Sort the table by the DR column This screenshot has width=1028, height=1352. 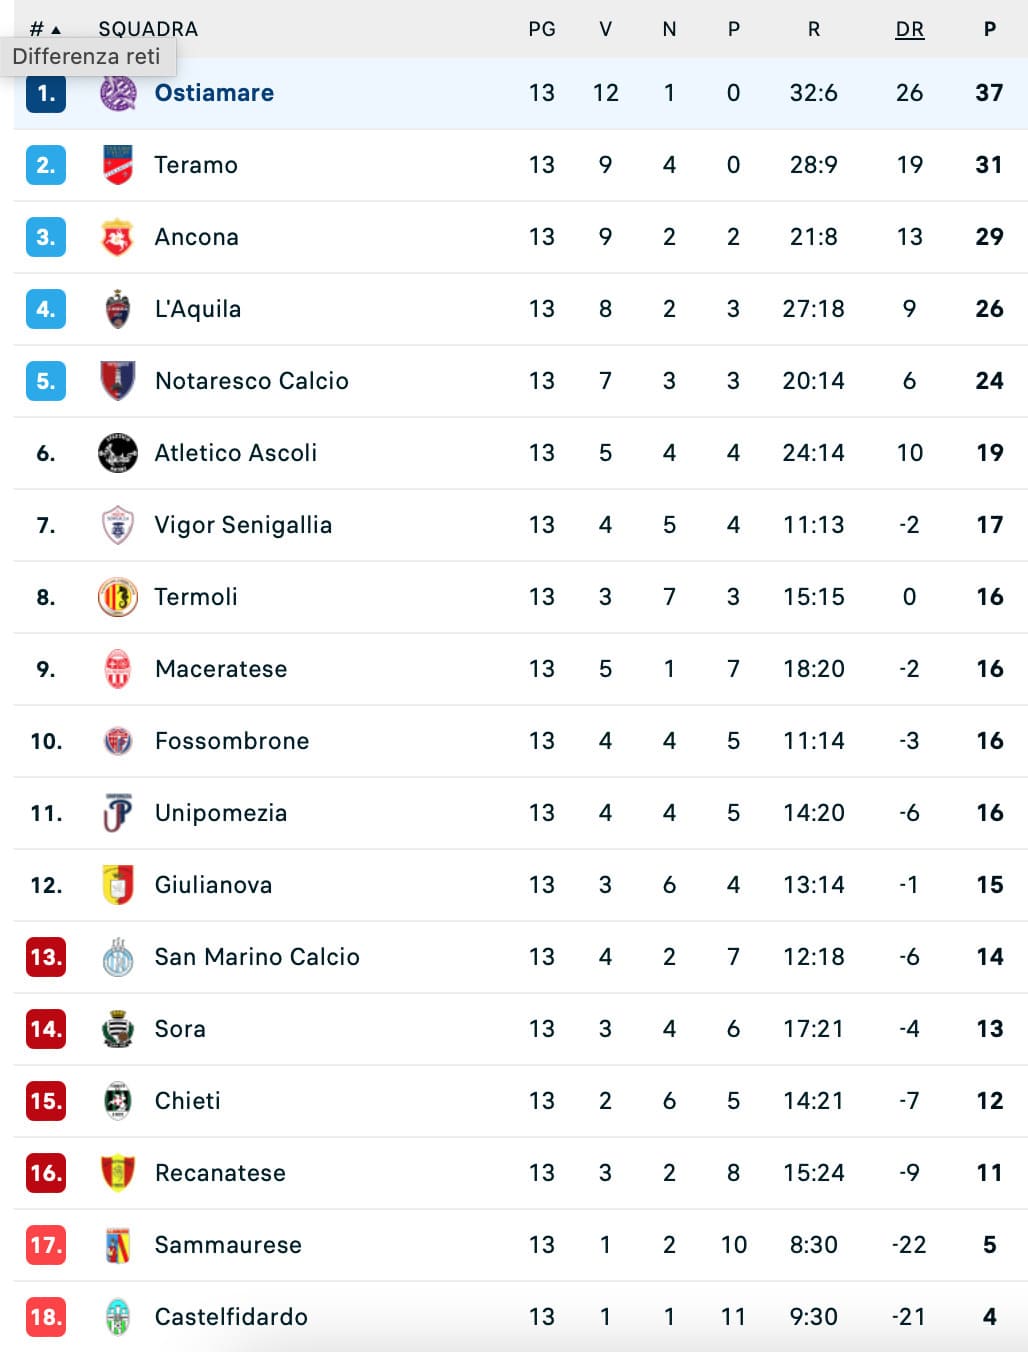click(909, 29)
